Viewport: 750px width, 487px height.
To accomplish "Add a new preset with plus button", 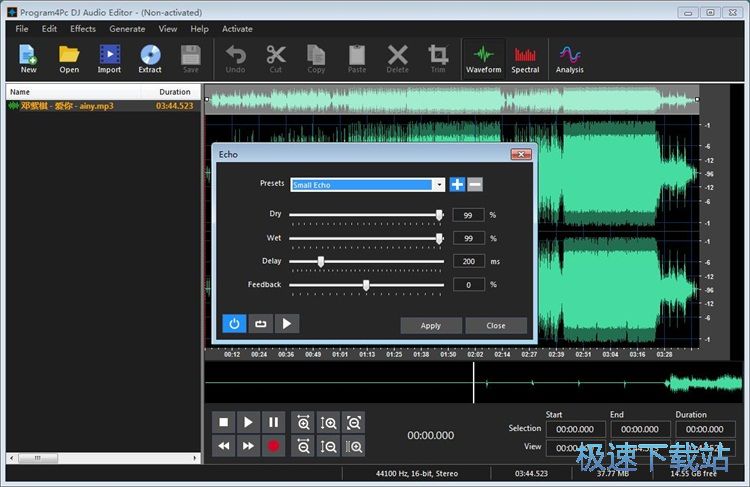I will click(457, 184).
